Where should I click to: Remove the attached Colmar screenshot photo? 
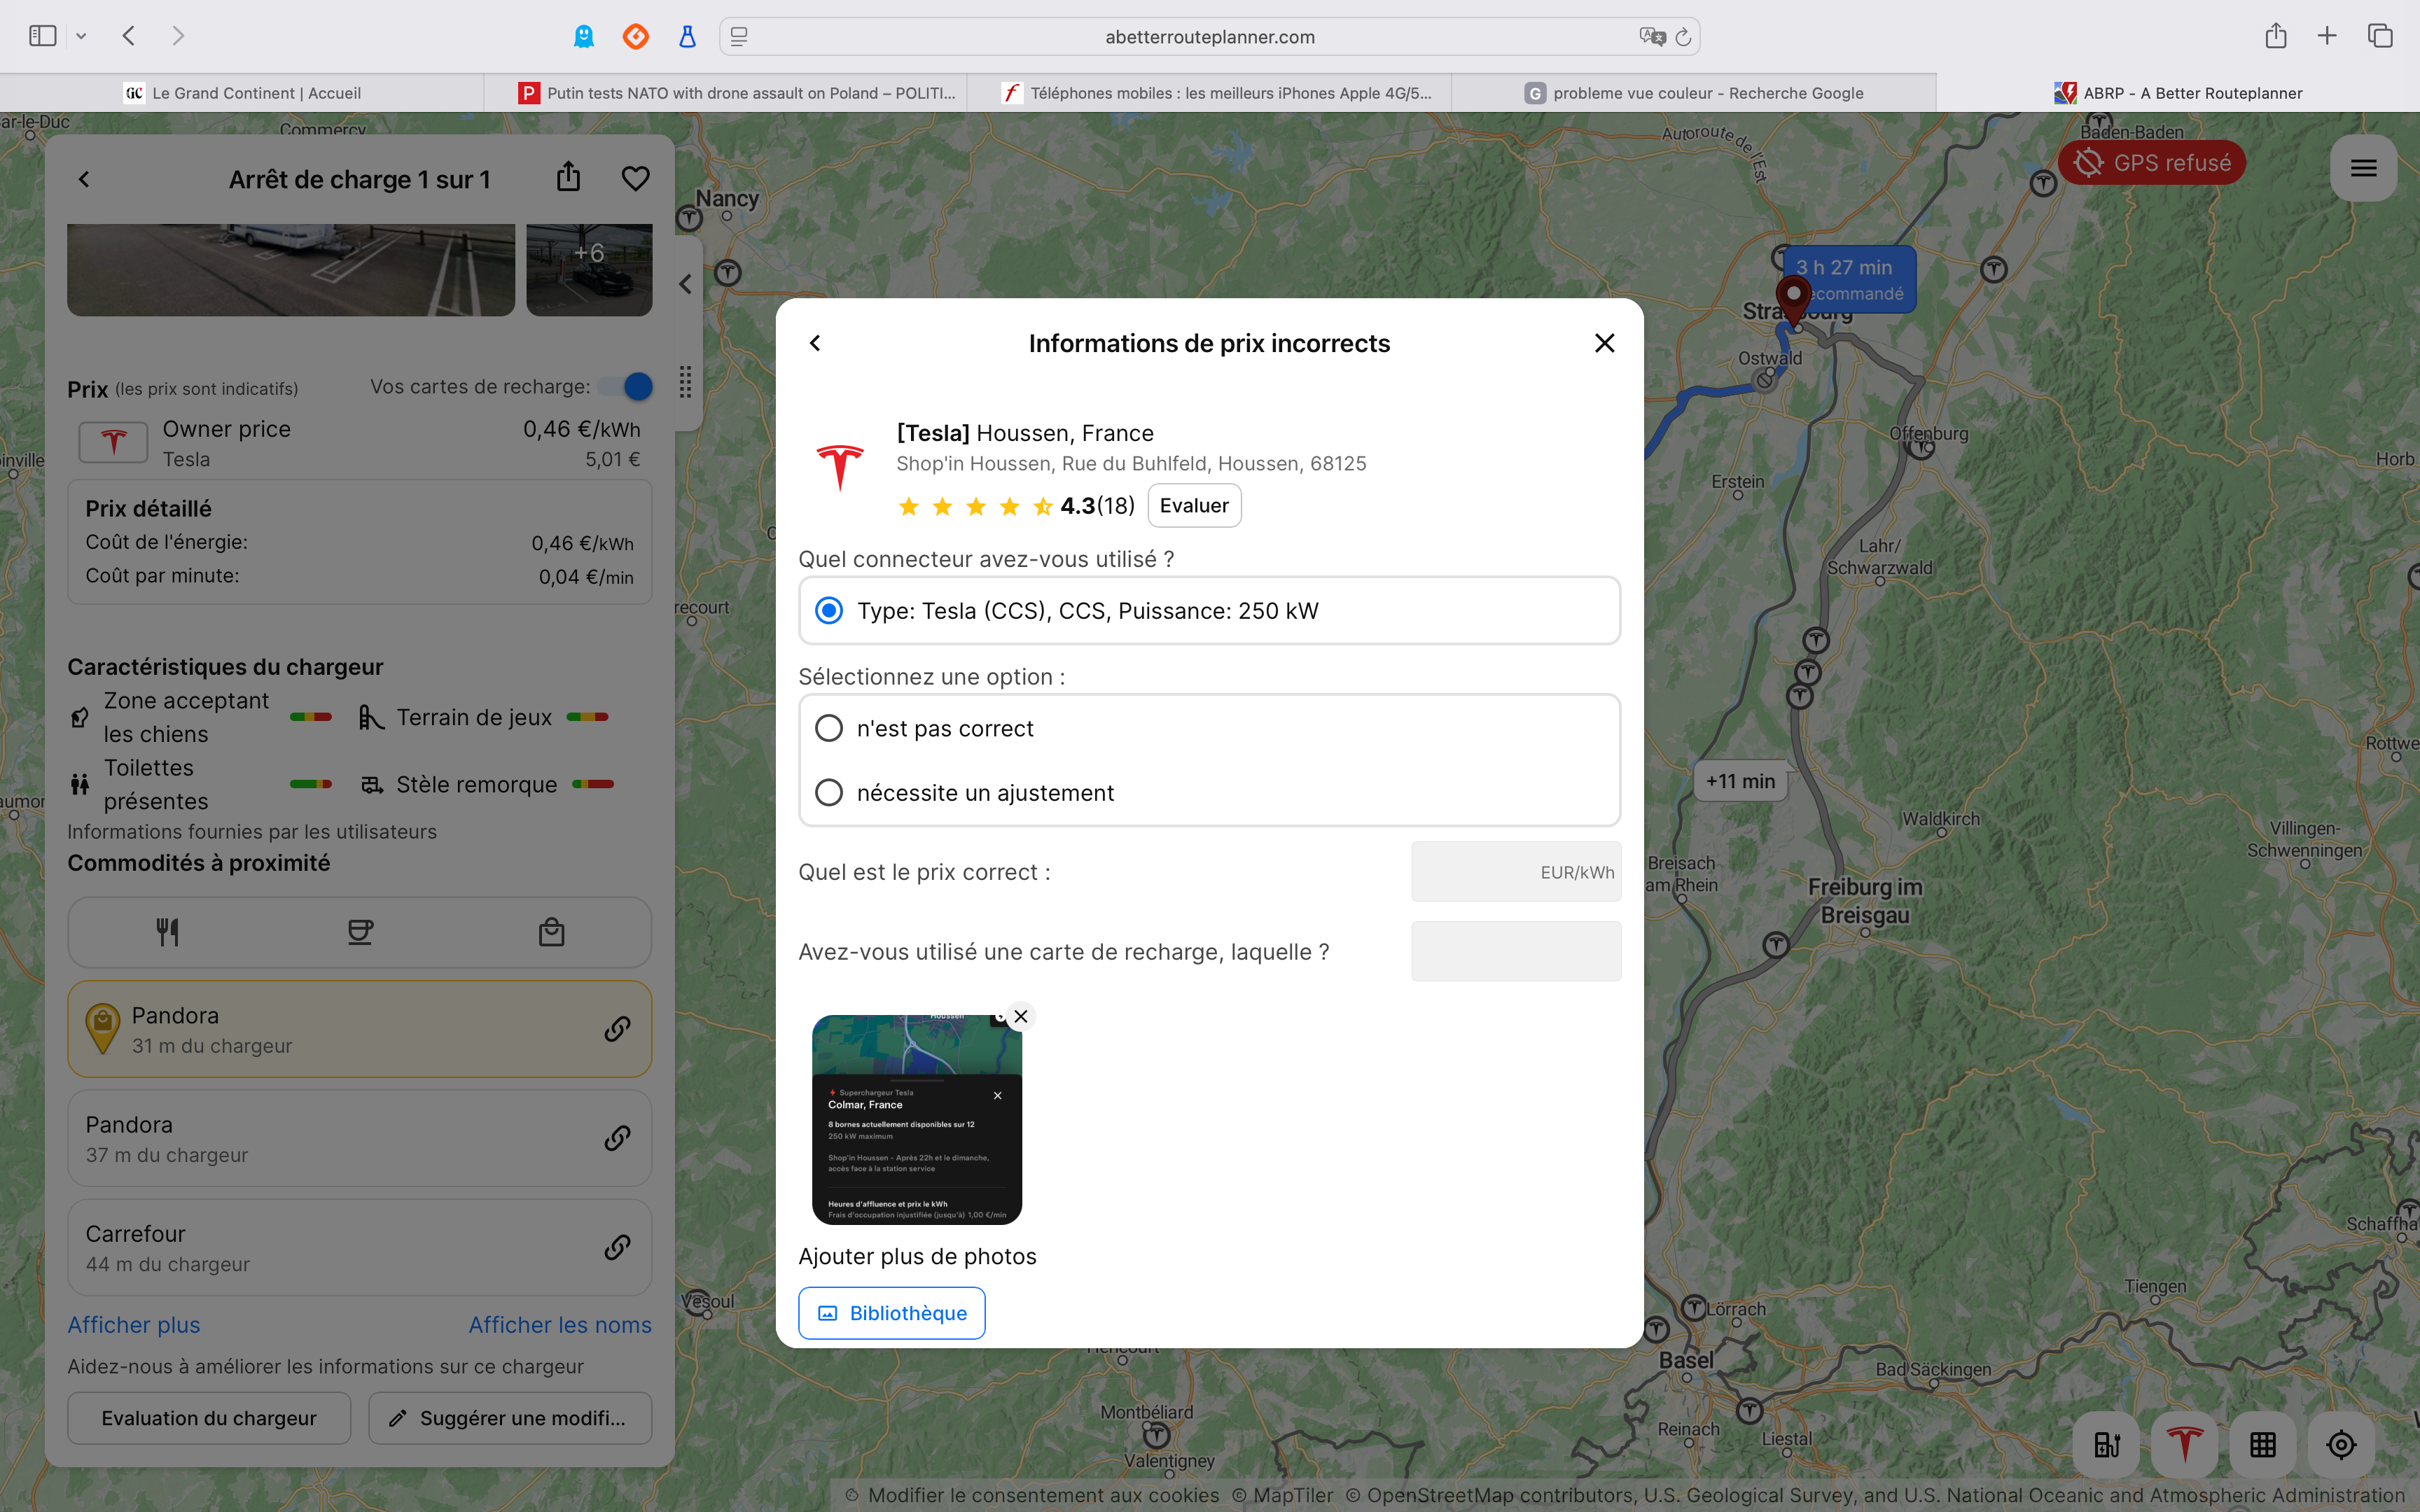point(1020,1016)
